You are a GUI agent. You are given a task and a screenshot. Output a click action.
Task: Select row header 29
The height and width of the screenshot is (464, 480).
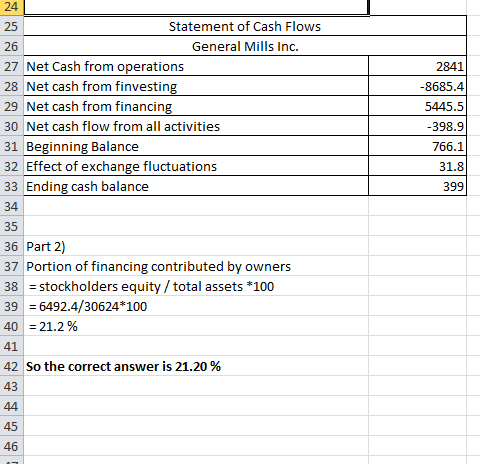point(11,106)
